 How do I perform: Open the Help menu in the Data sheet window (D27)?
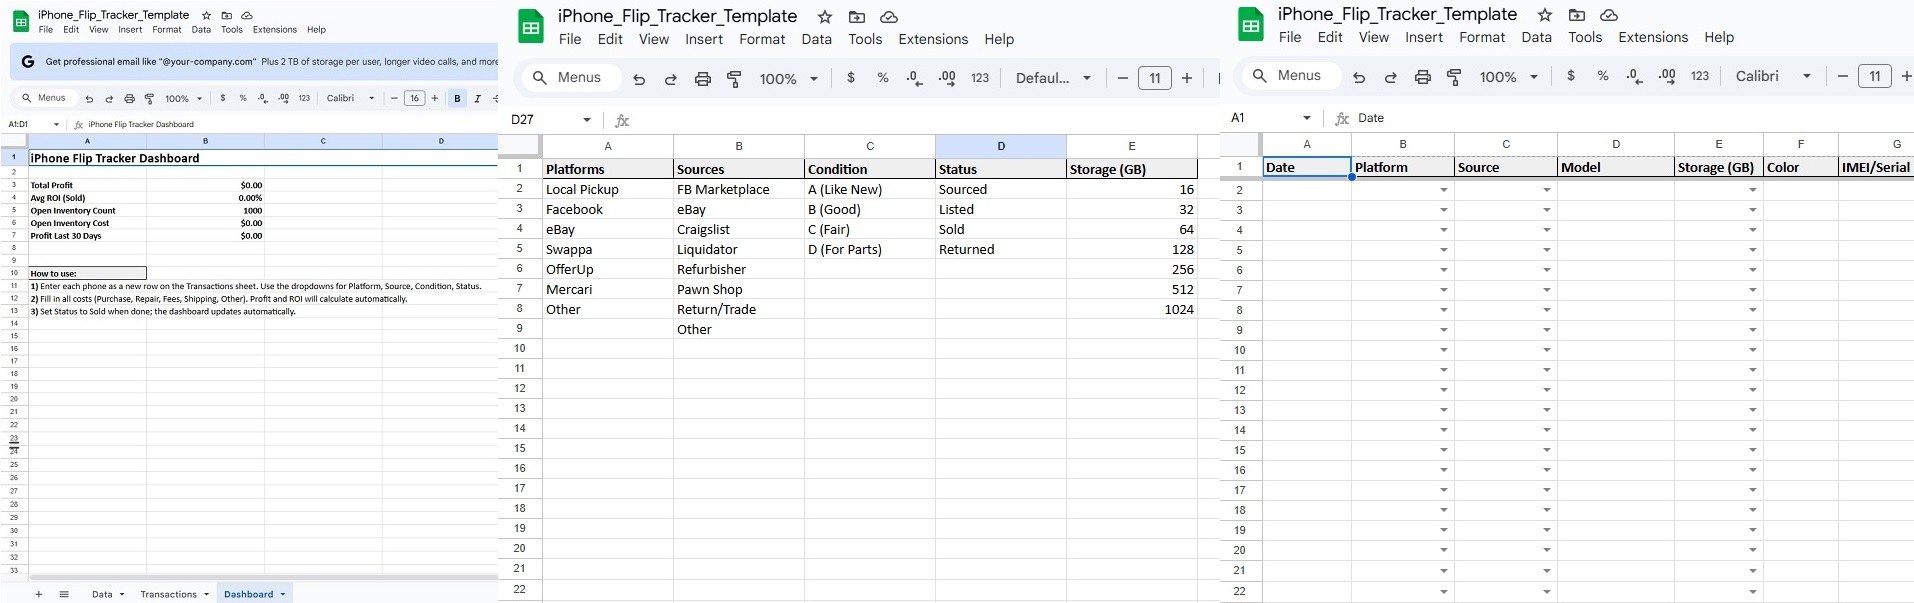click(x=999, y=39)
